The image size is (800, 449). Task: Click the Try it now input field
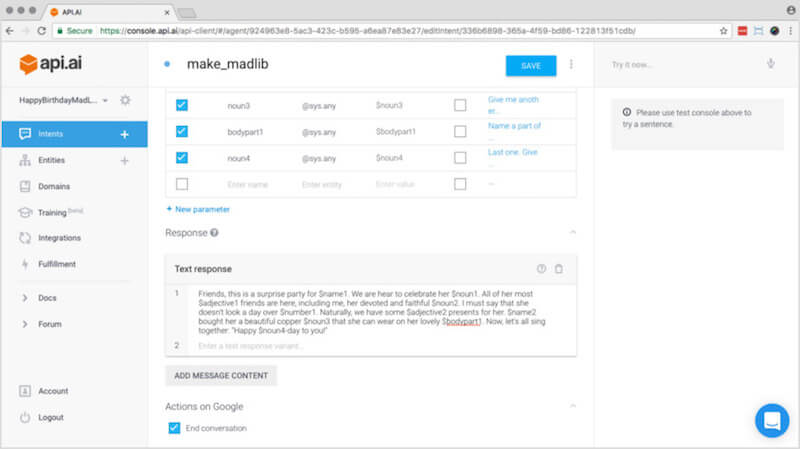(684, 65)
